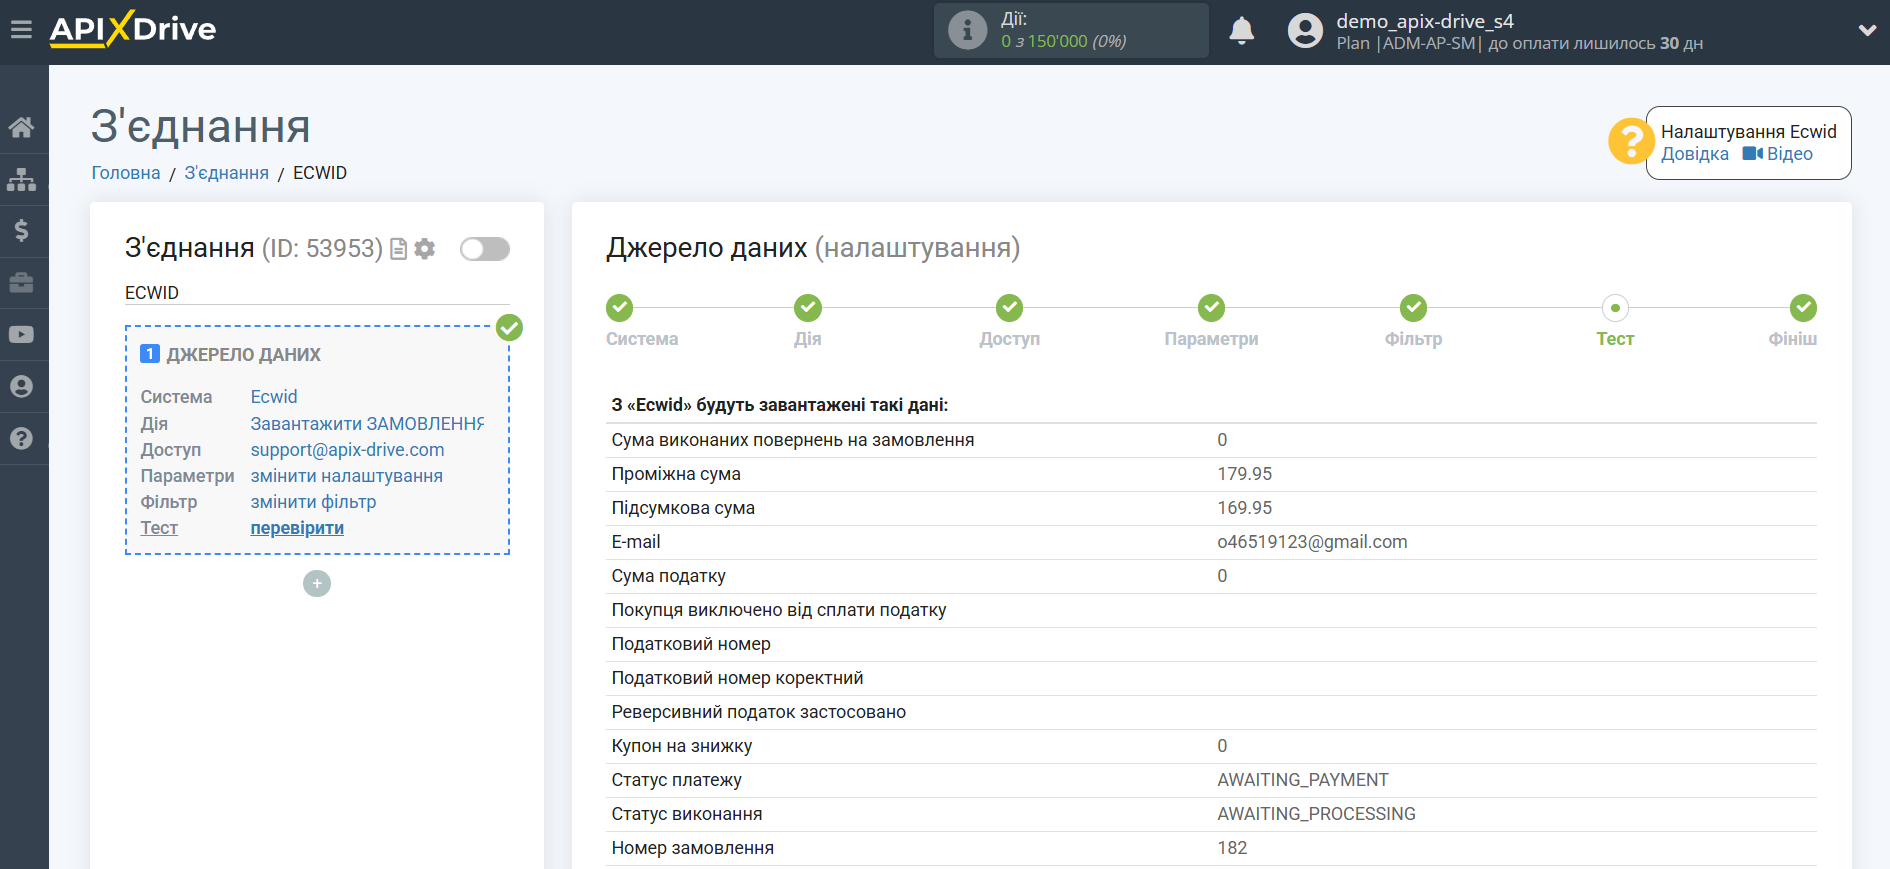
Task: Click the З'єднання breadcrumb link
Action: coord(226,173)
